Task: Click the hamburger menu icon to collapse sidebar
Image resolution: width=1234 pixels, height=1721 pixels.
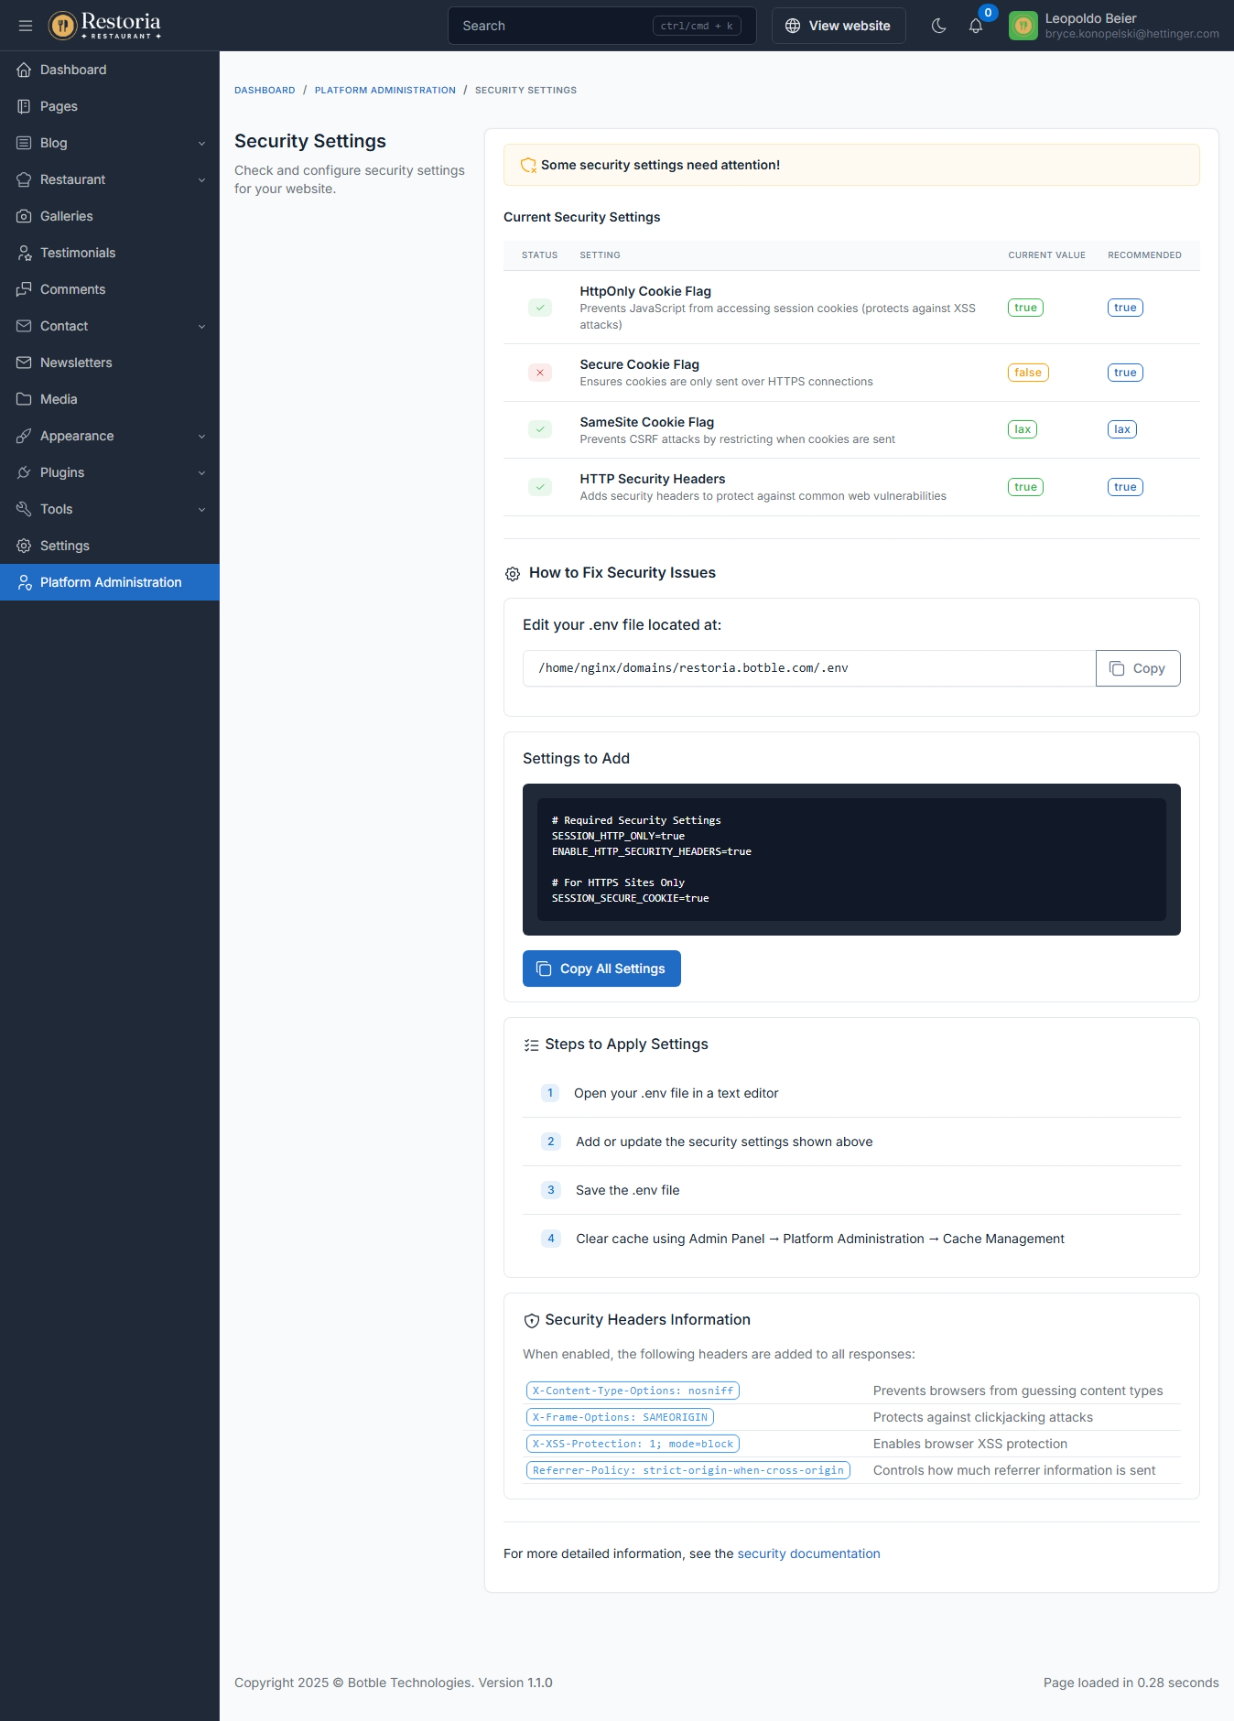Action: click(26, 26)
